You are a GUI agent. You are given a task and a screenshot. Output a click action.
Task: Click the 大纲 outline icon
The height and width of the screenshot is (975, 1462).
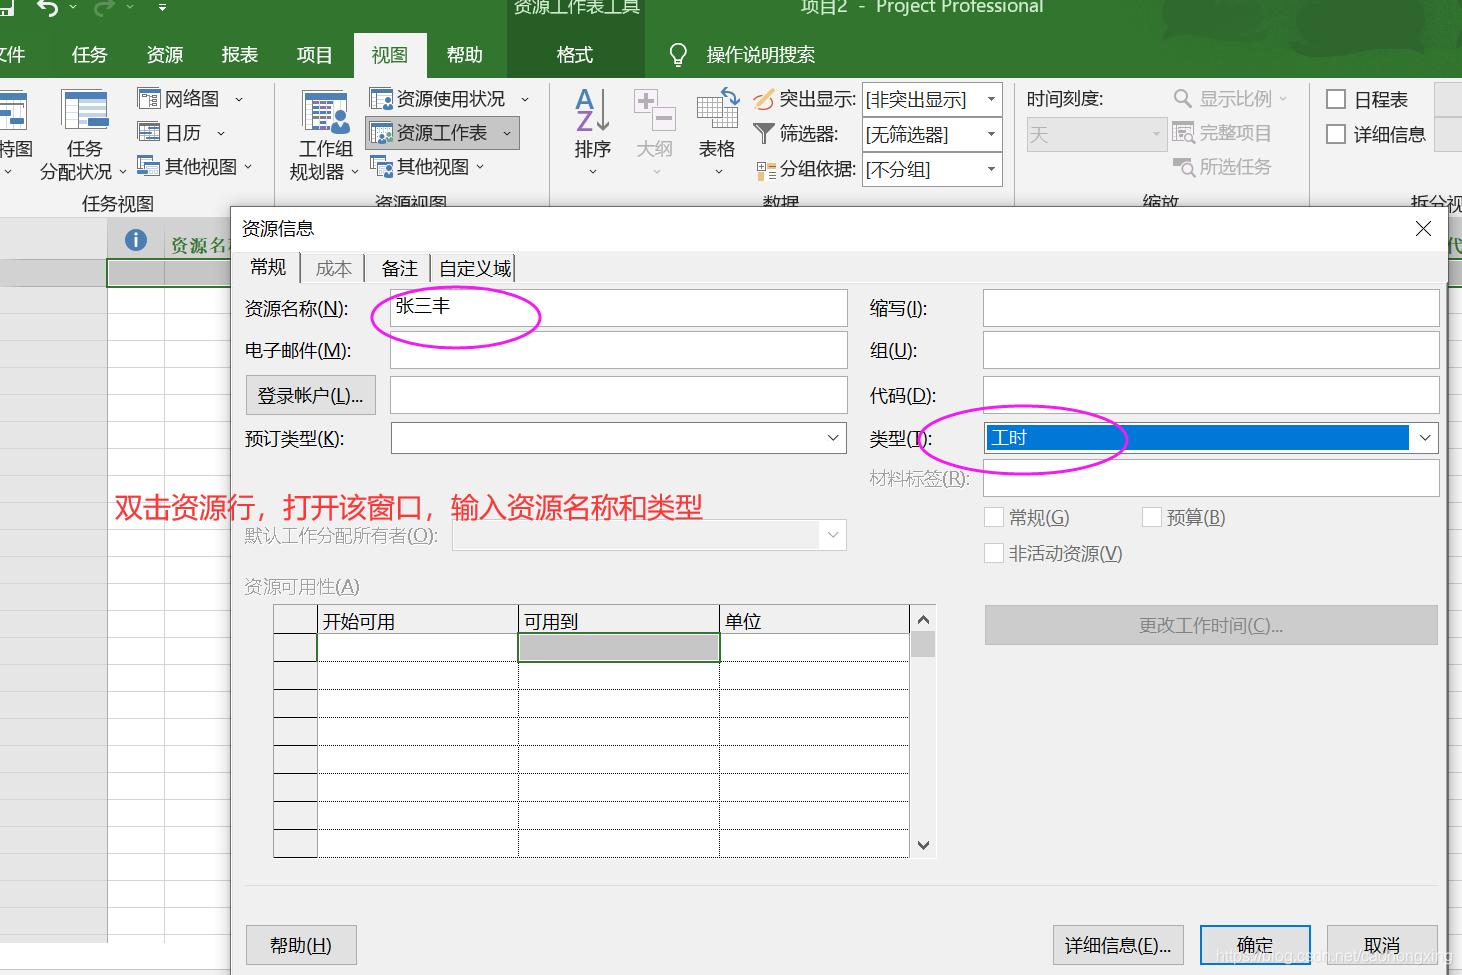click(x=655, y=110)
